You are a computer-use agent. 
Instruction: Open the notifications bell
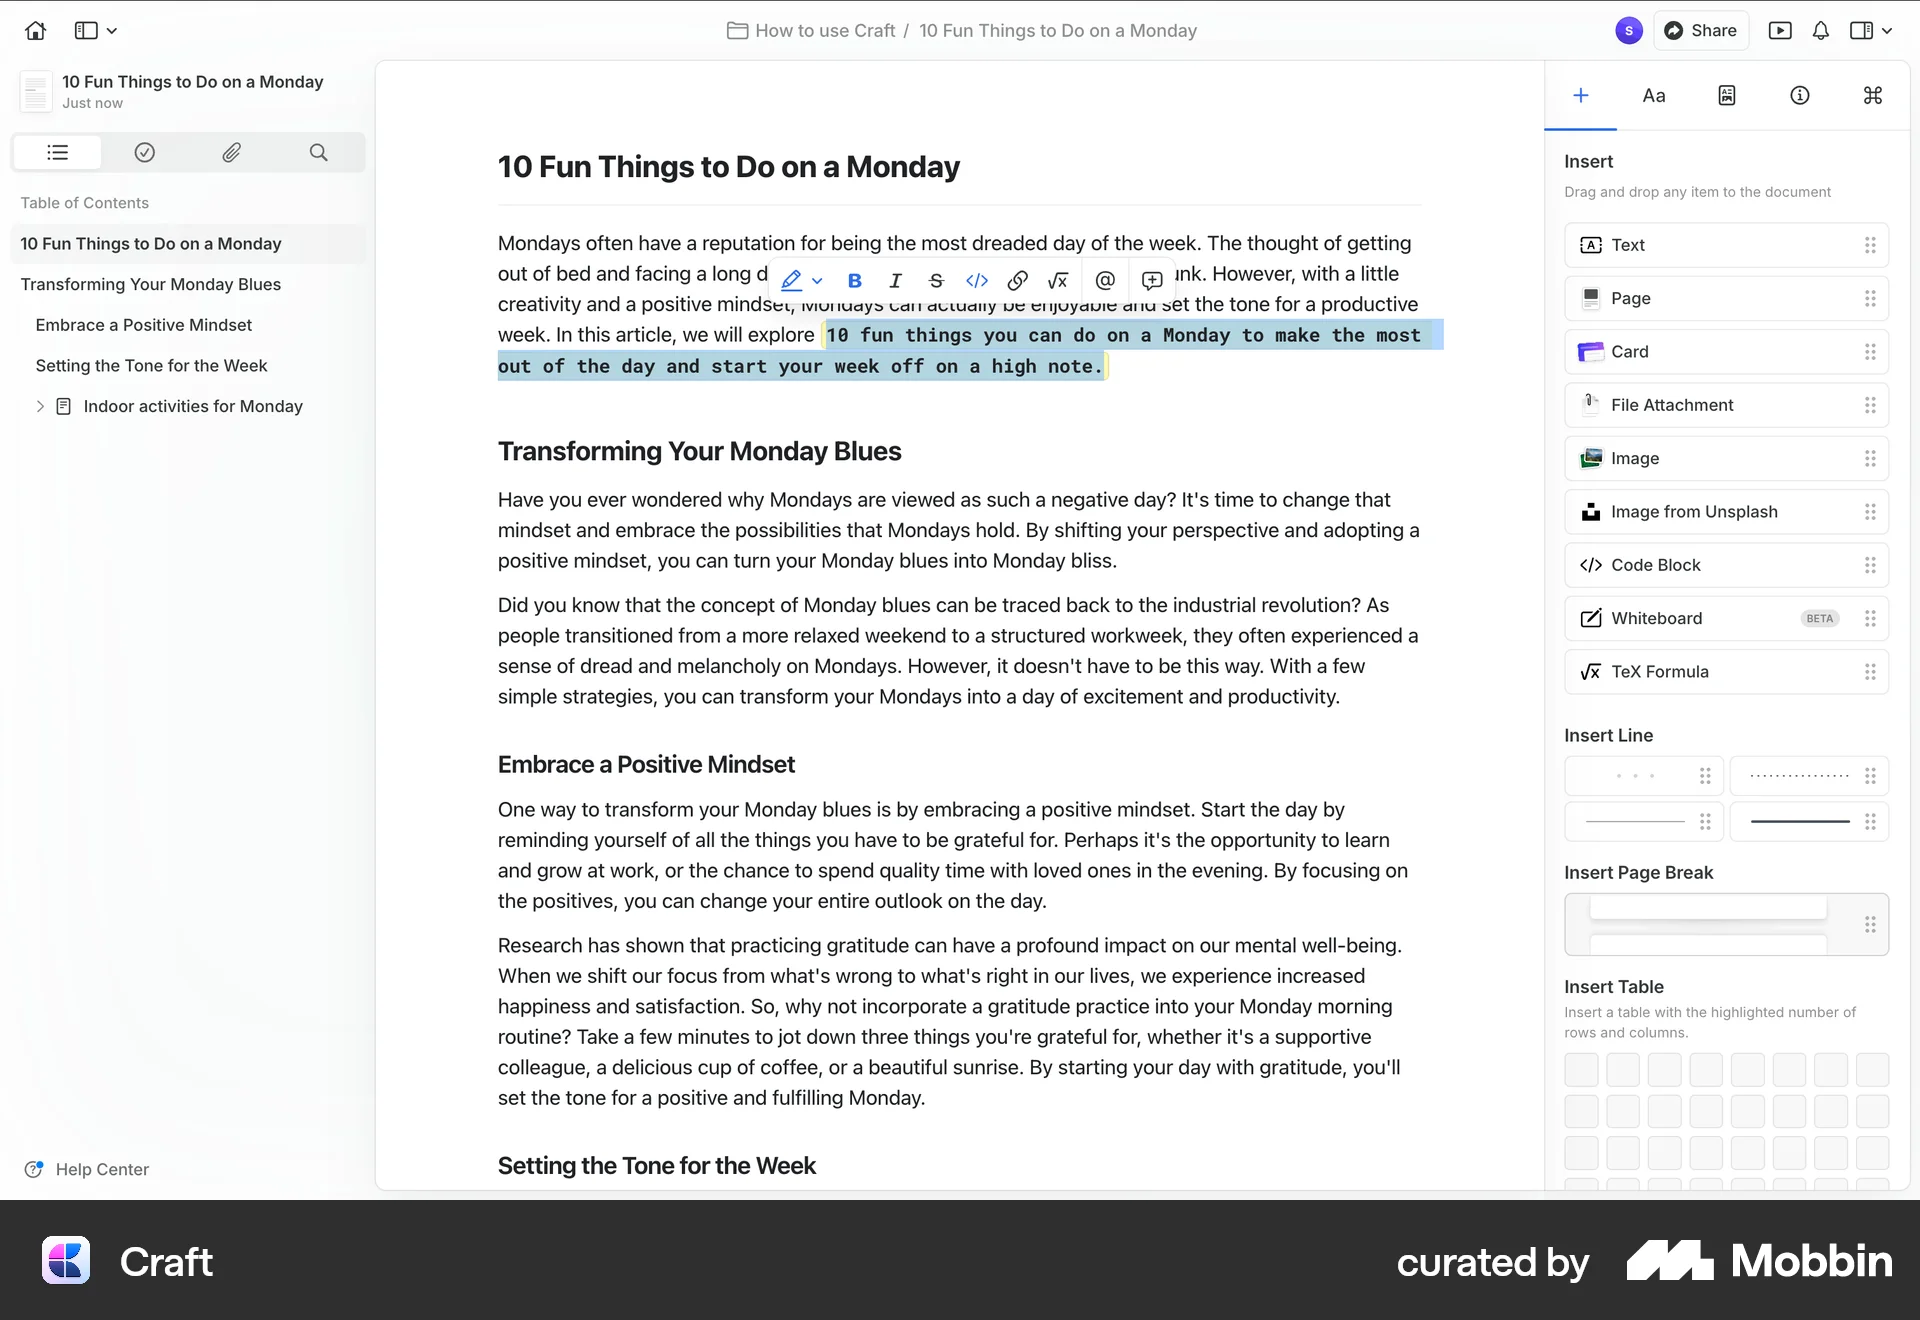[x=1820, y=31]
